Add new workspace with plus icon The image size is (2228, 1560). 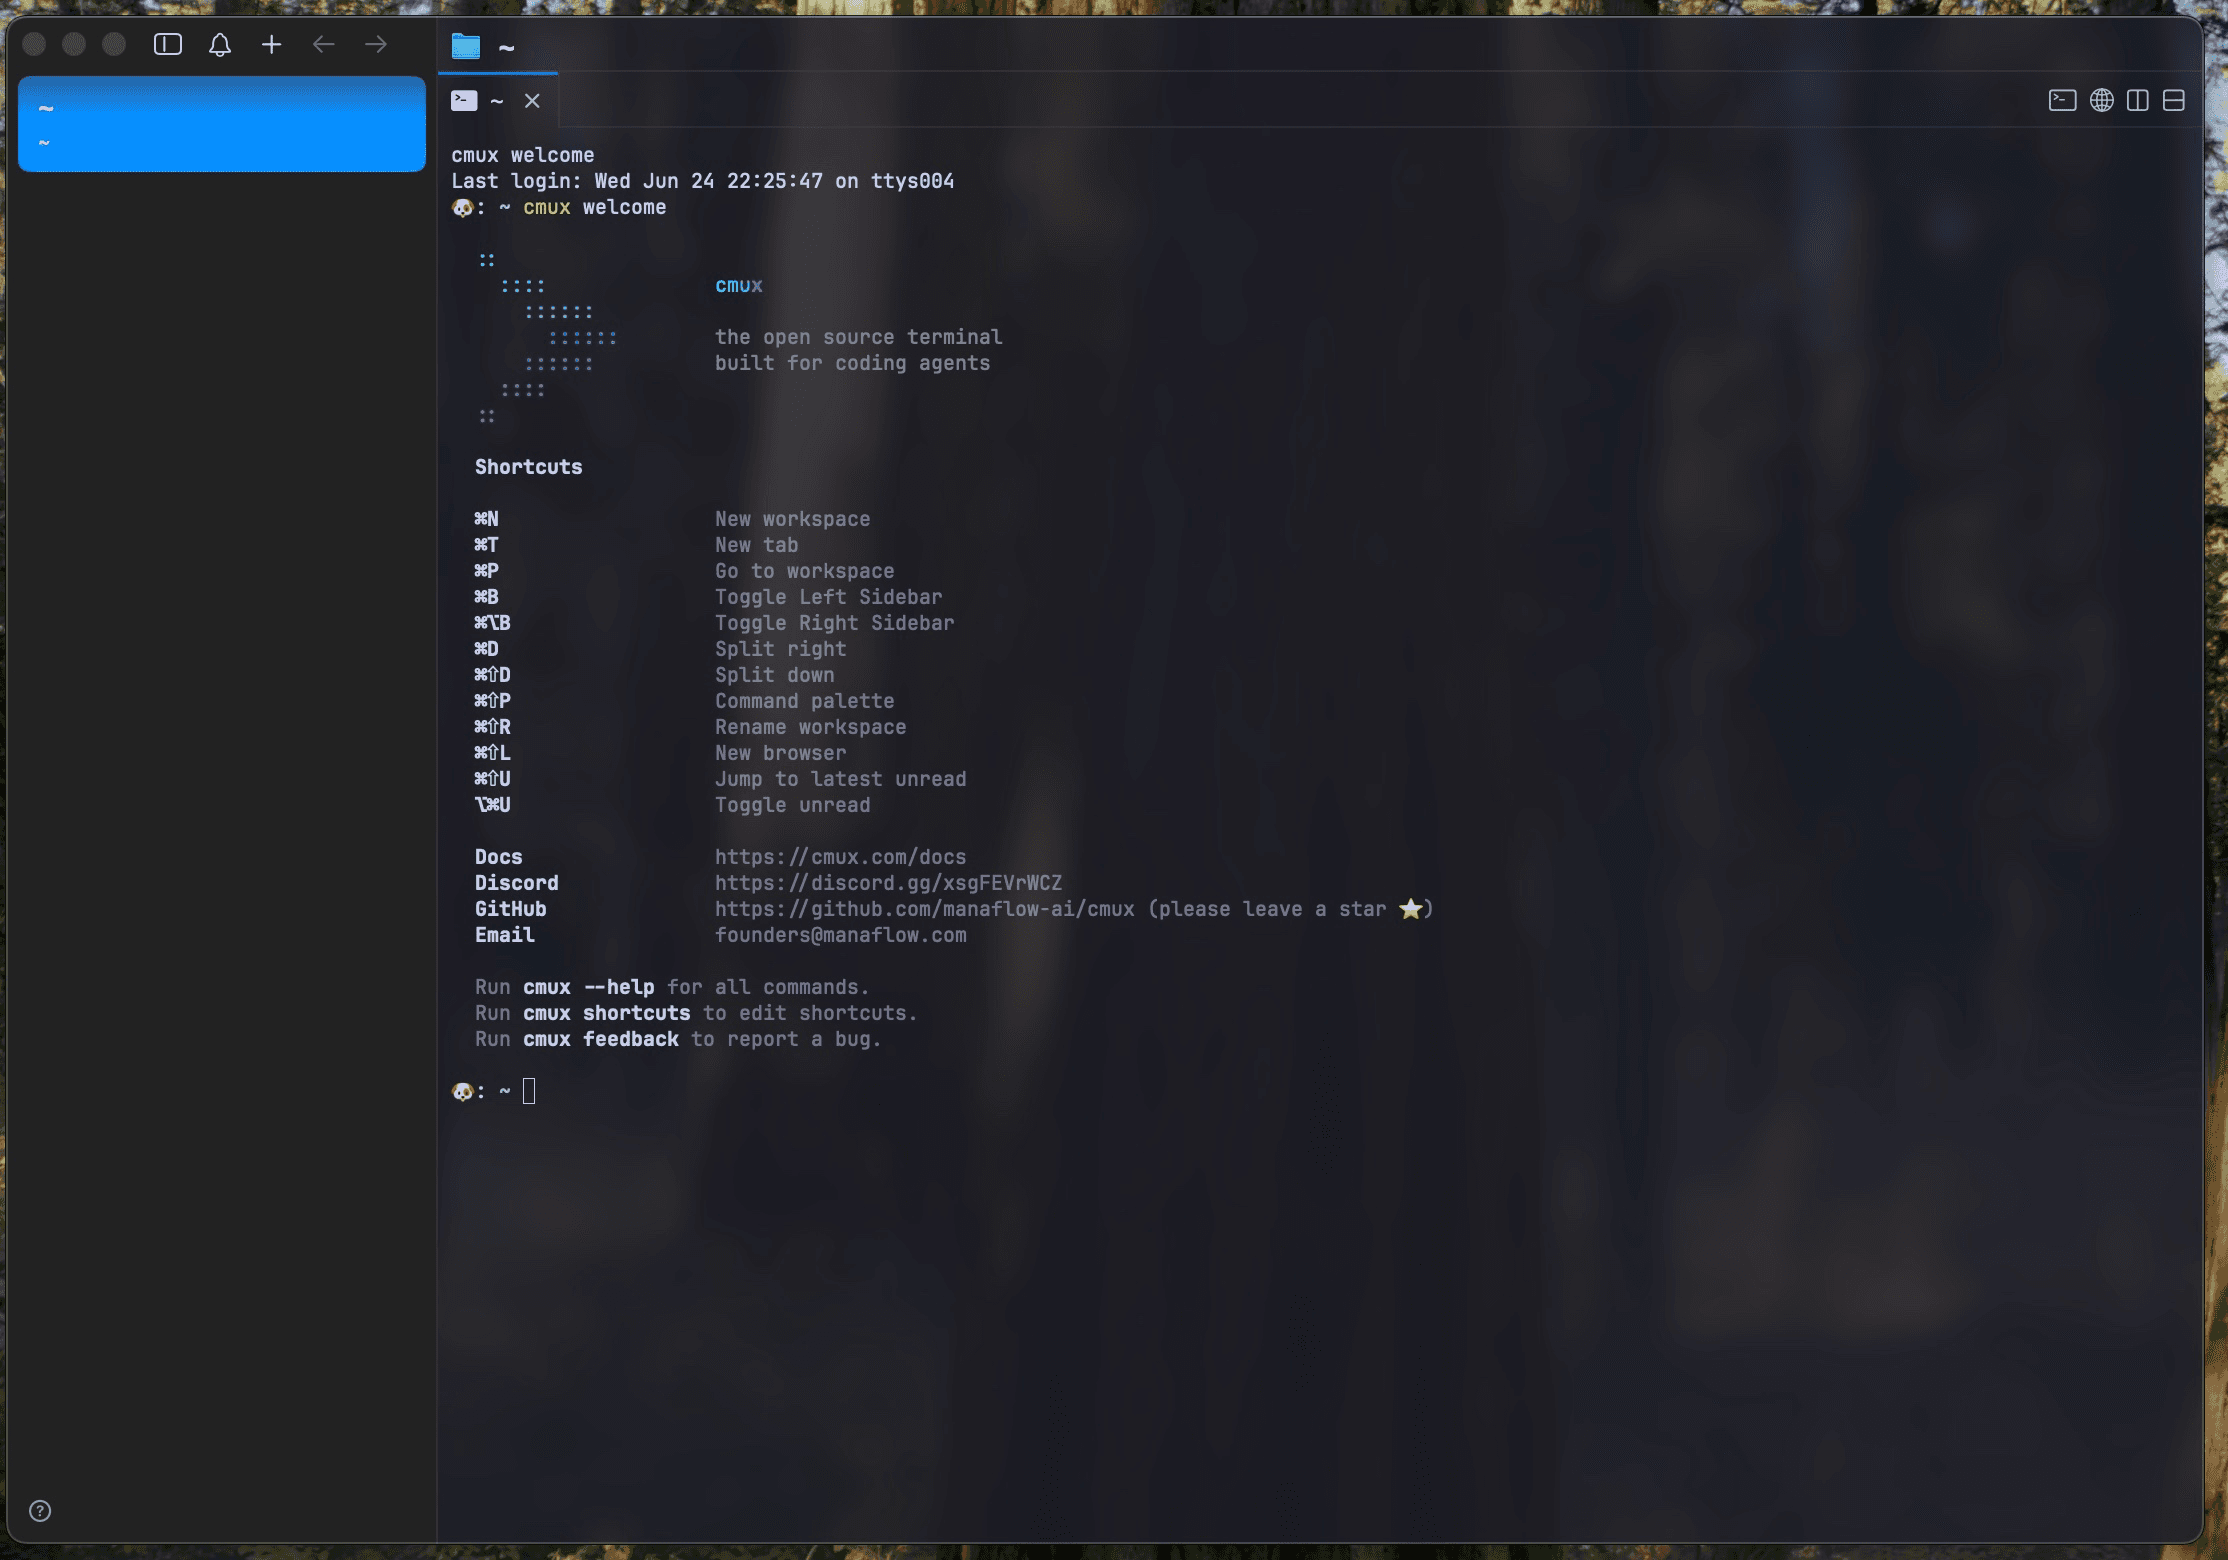tap(272, 45)
